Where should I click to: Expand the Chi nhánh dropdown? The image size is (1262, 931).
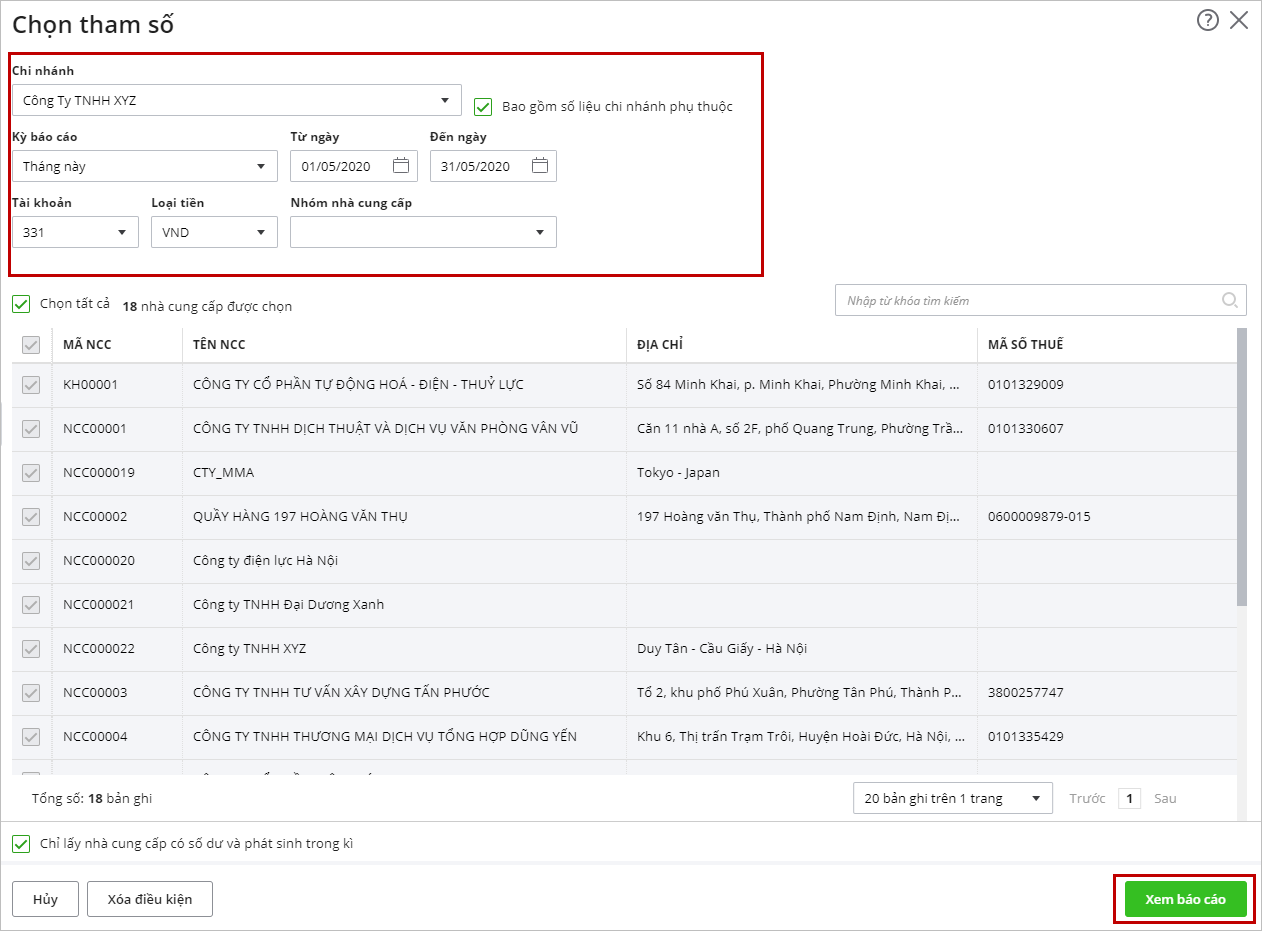(x=445, y=100)
